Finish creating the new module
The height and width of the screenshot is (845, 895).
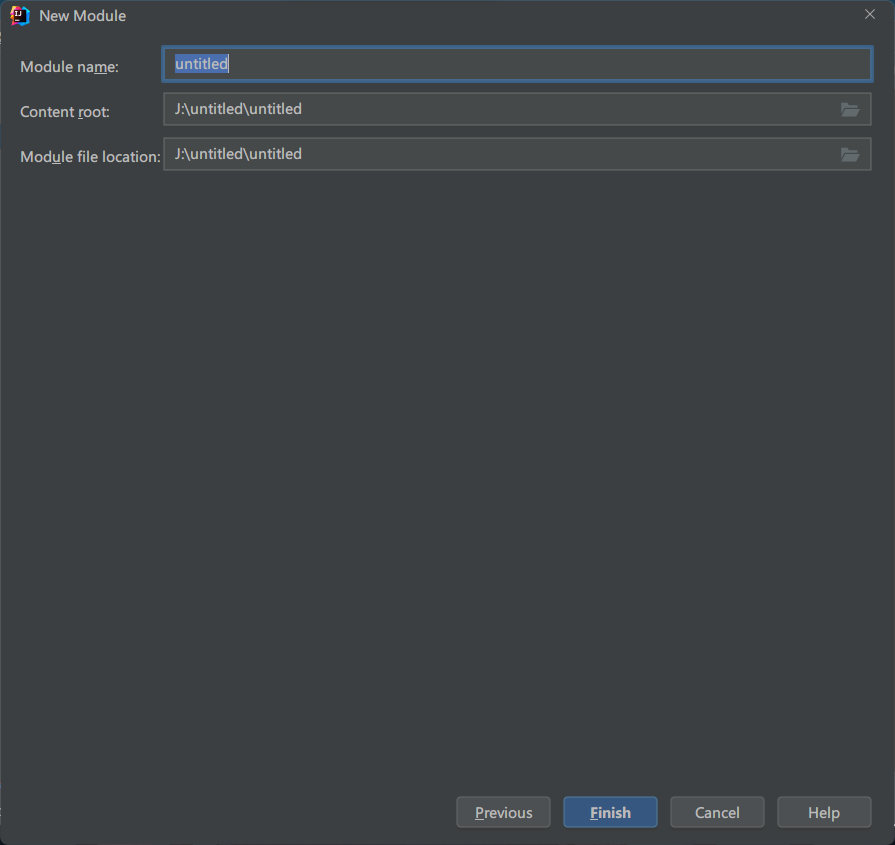pos(610,812)
